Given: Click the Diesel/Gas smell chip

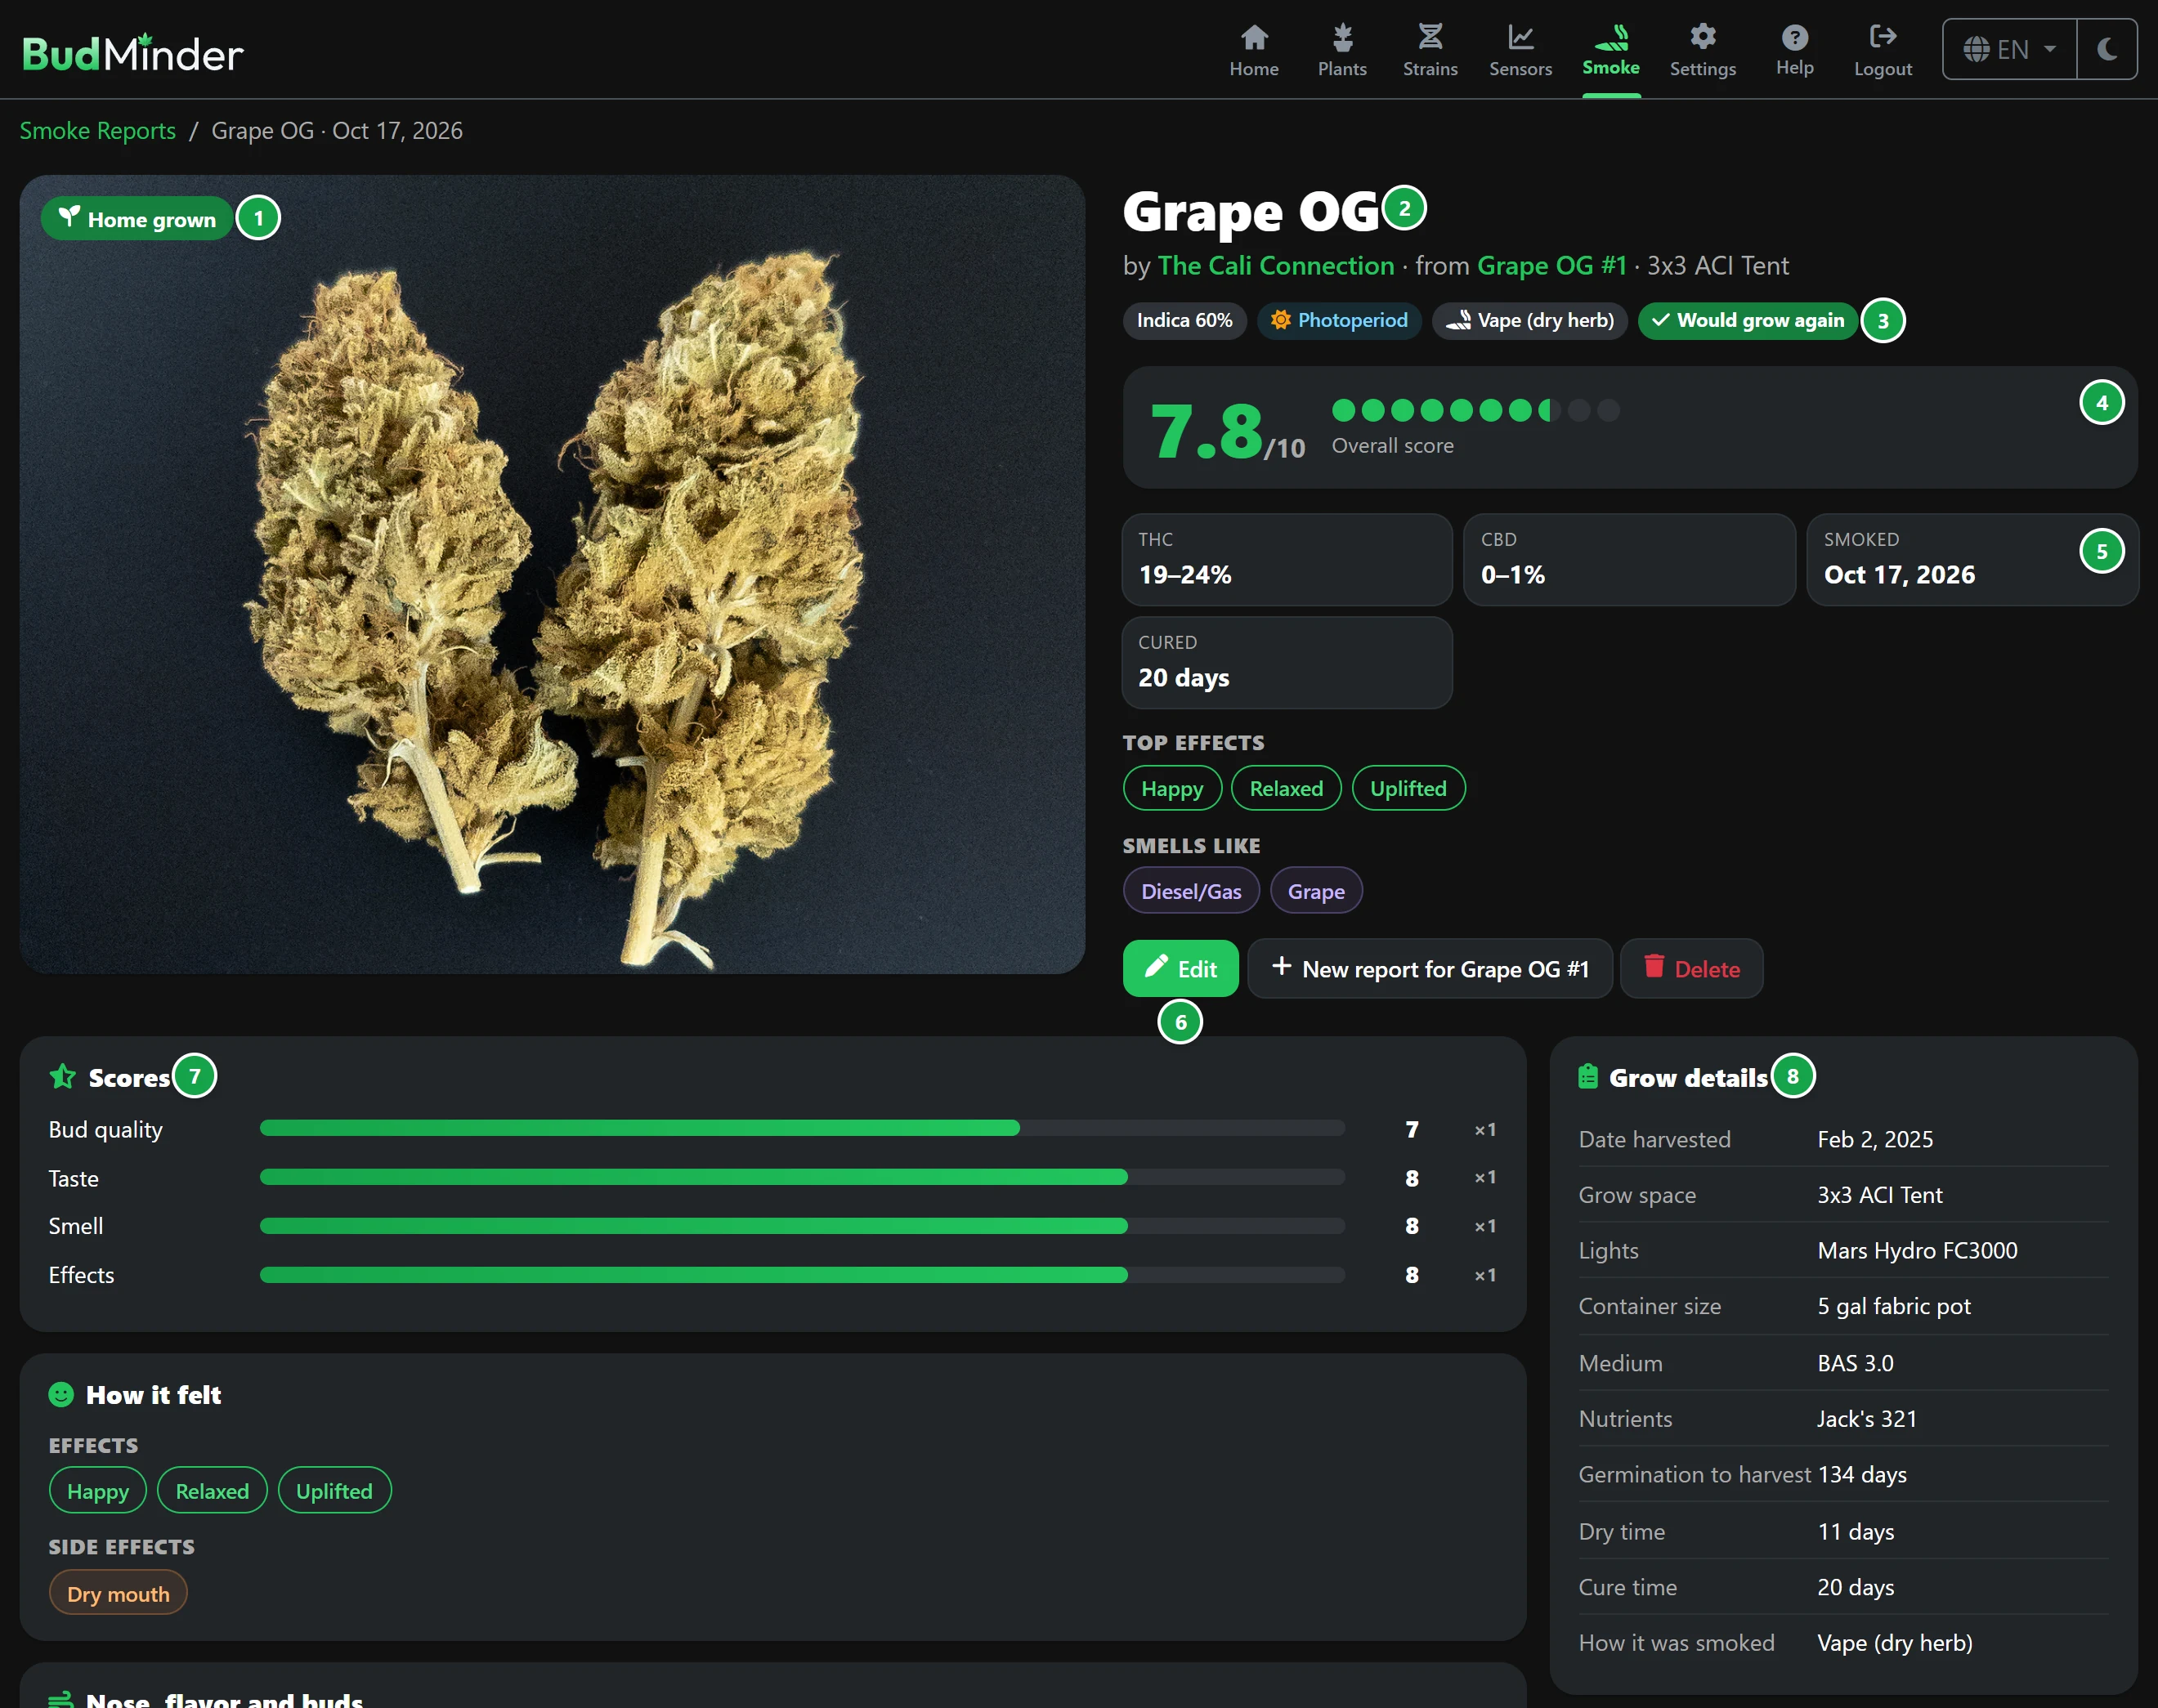Looking at the screenshot, I should click(x=1191, y=891).
